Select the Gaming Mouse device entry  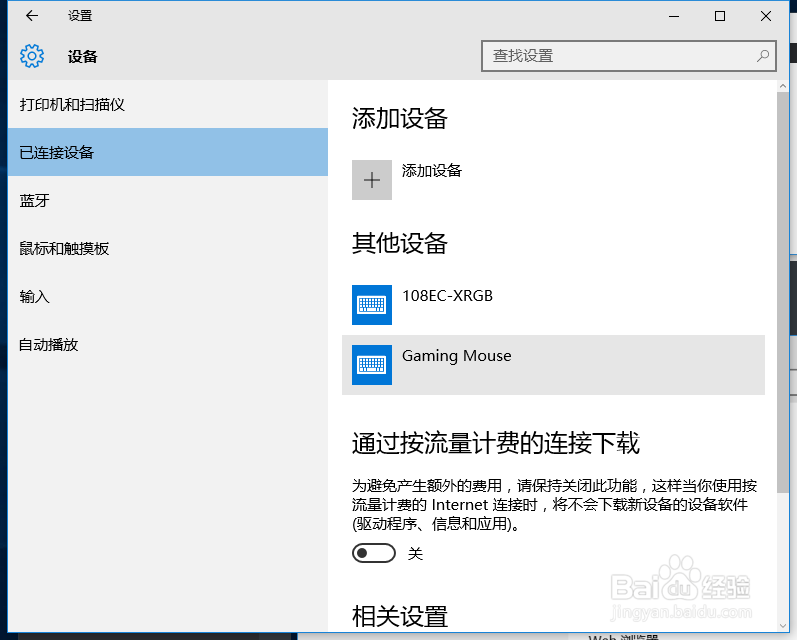[x=553, y=365]
